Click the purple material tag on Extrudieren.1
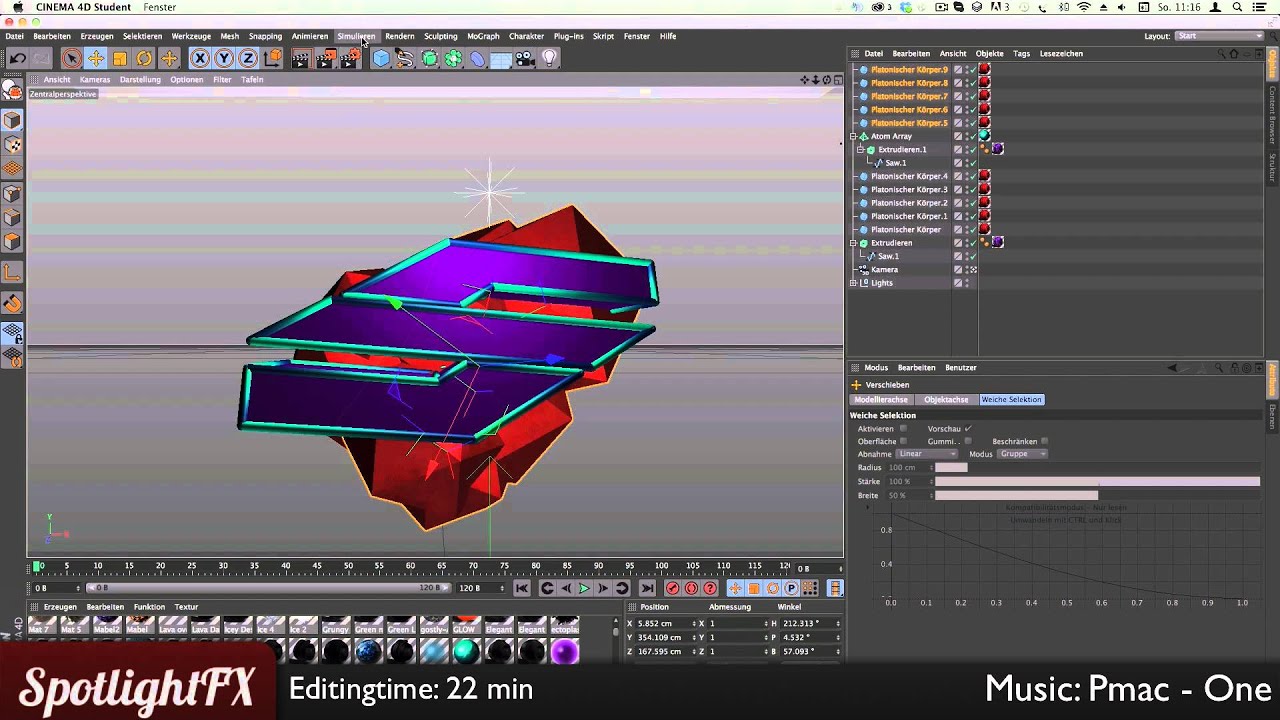Screen dimensions: 1280x720 click(997, 149)
